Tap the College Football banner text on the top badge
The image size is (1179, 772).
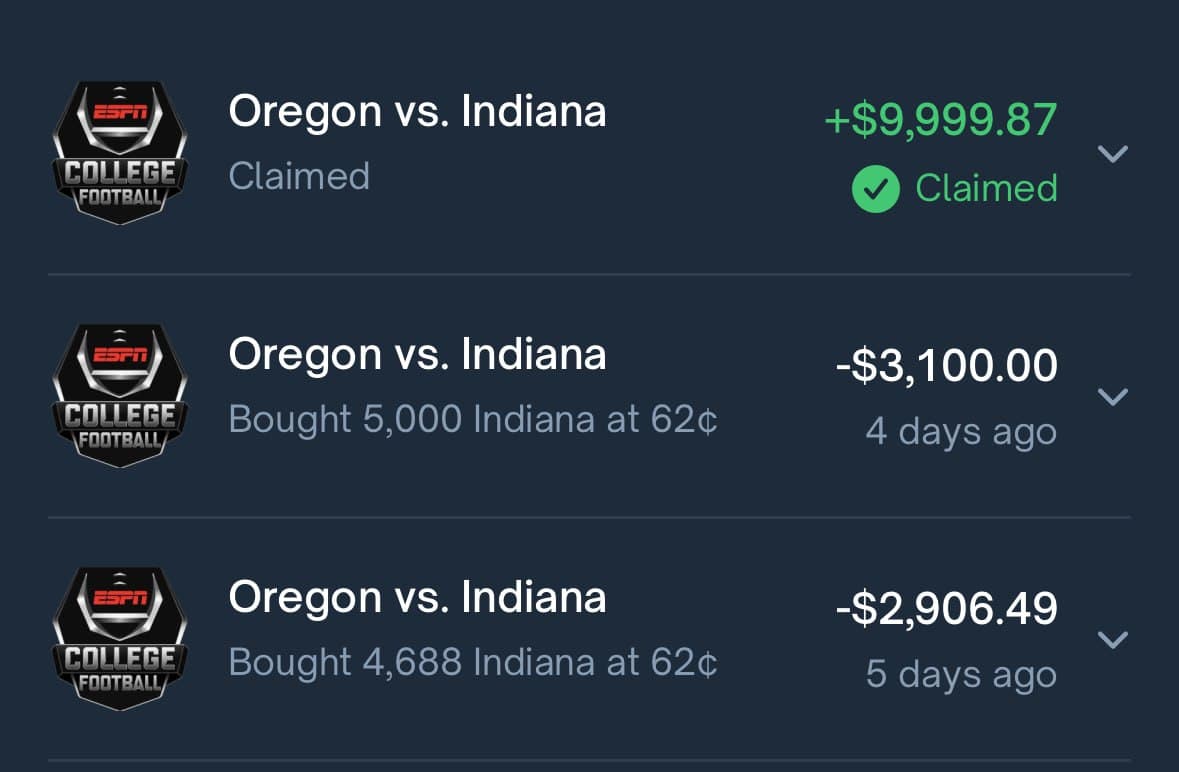click(119, 182)
